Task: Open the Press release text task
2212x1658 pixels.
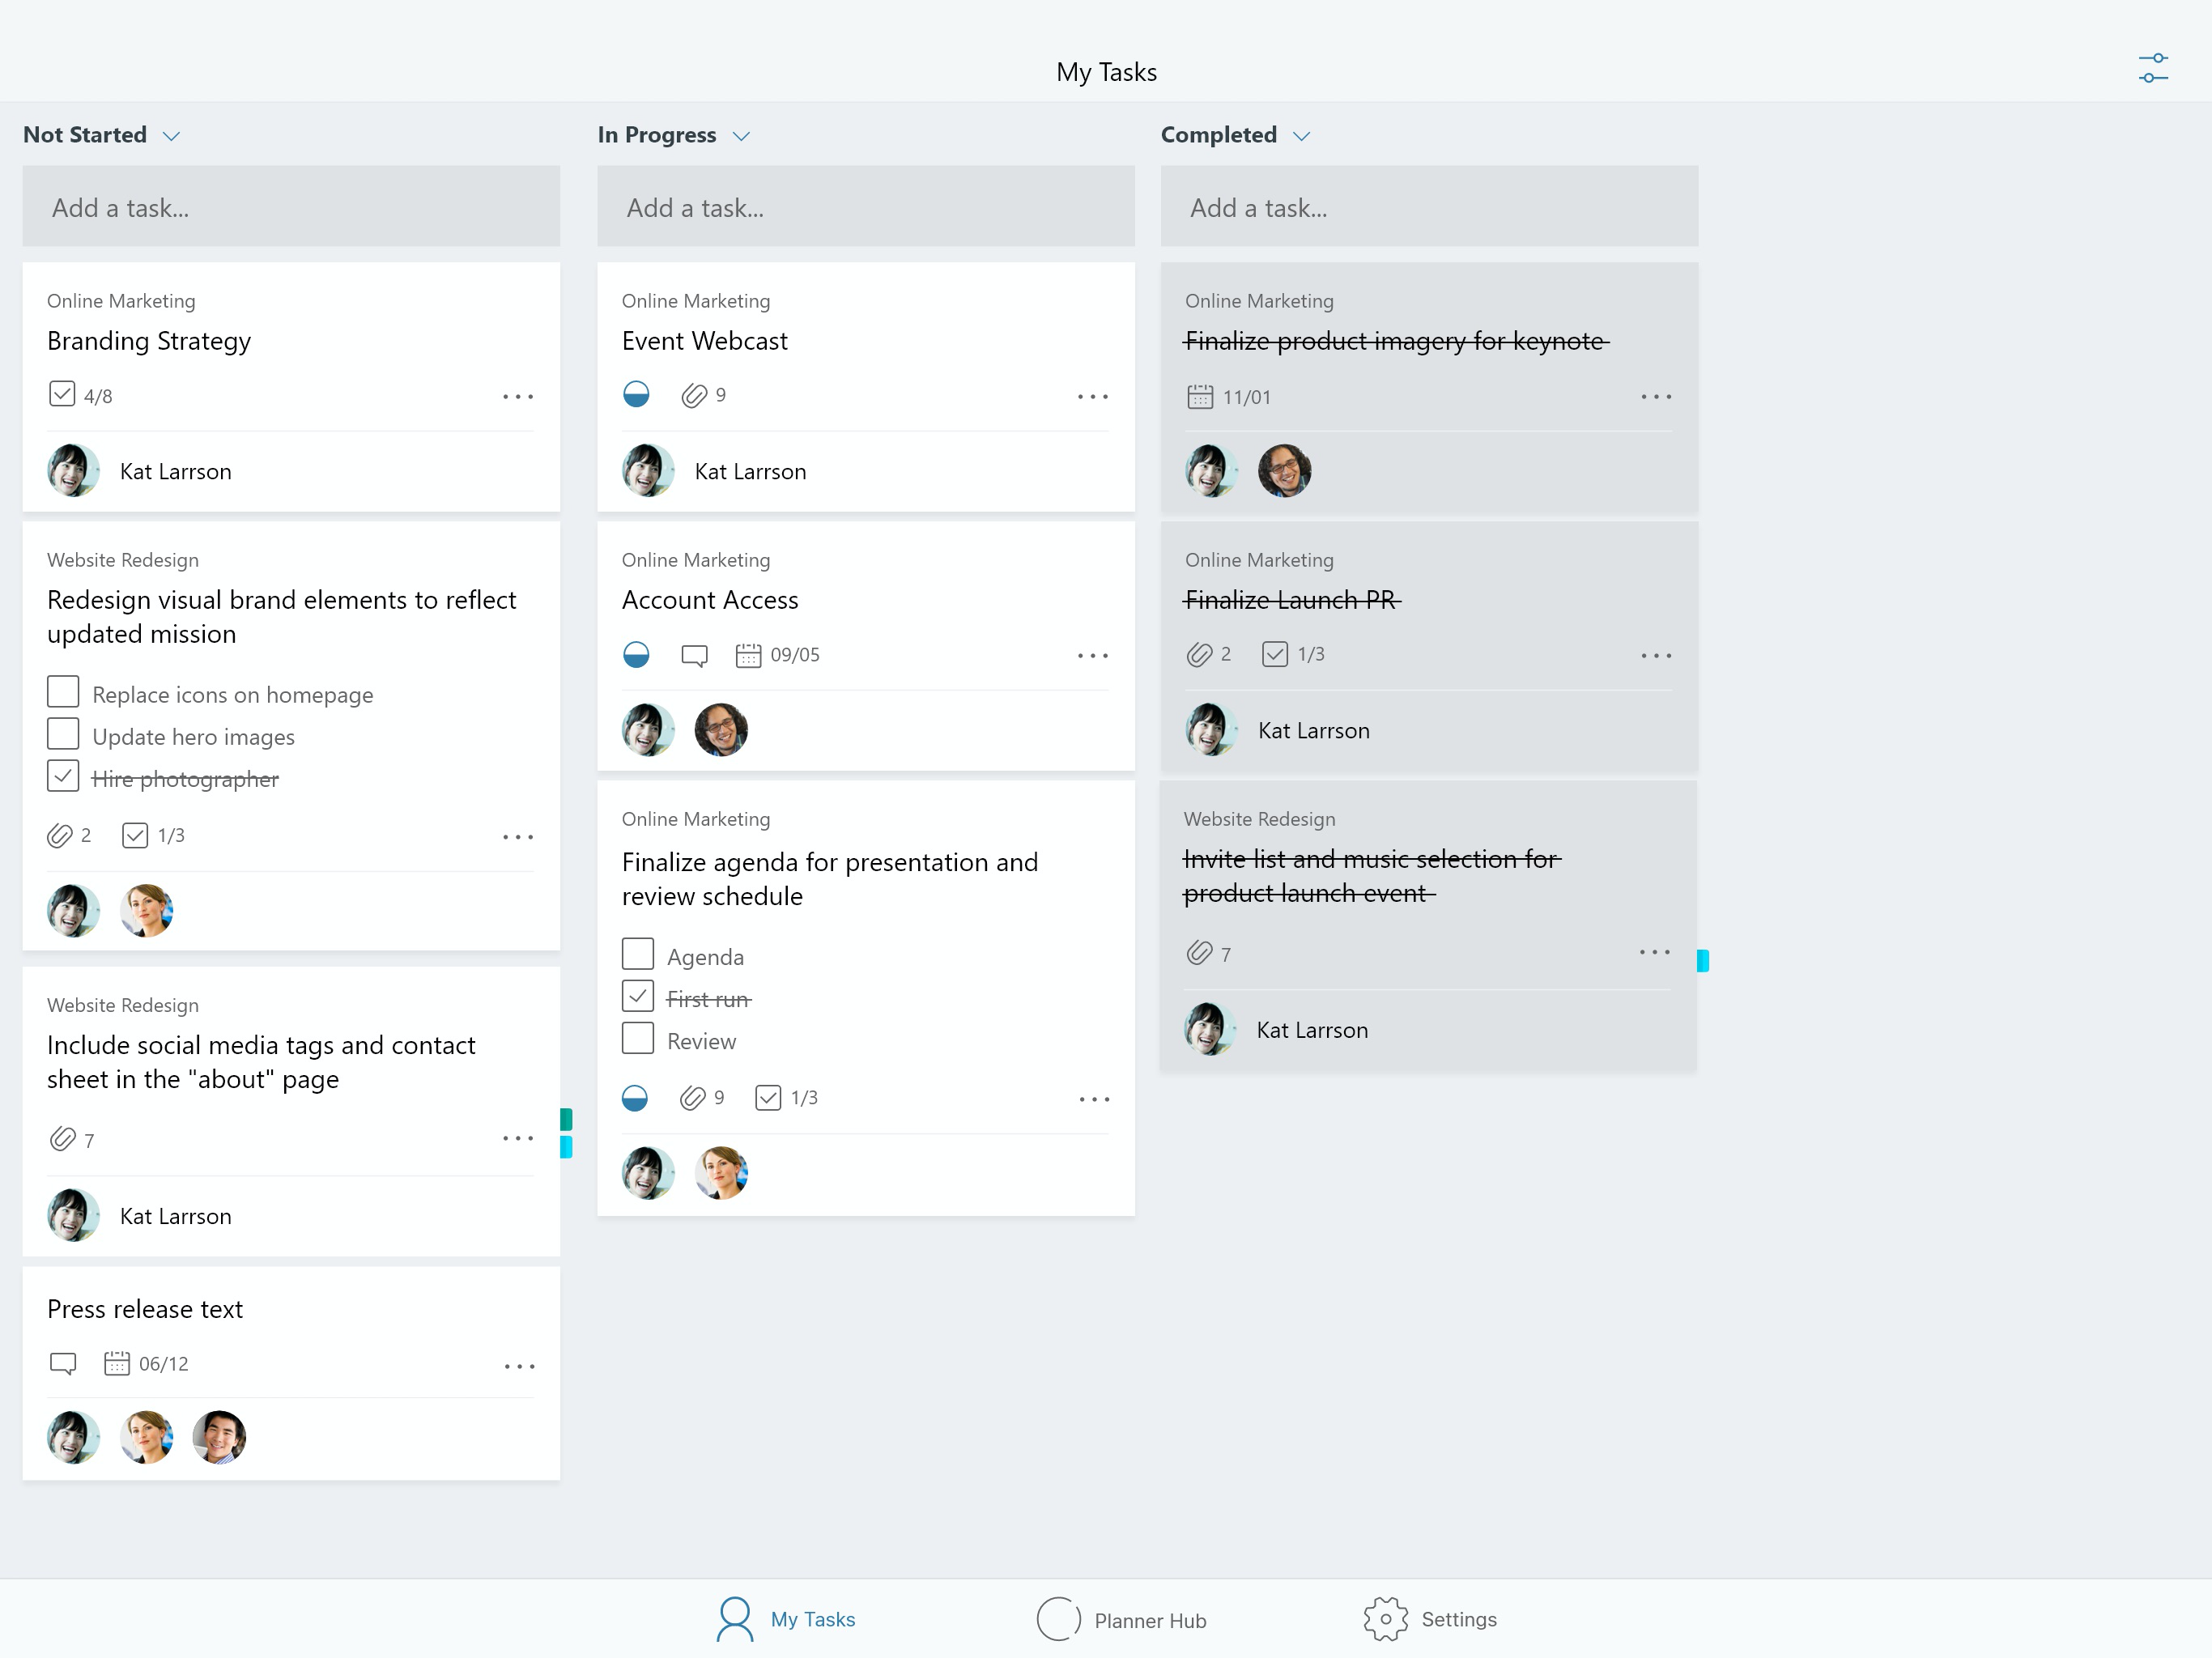Action: tap(145, 1309)
